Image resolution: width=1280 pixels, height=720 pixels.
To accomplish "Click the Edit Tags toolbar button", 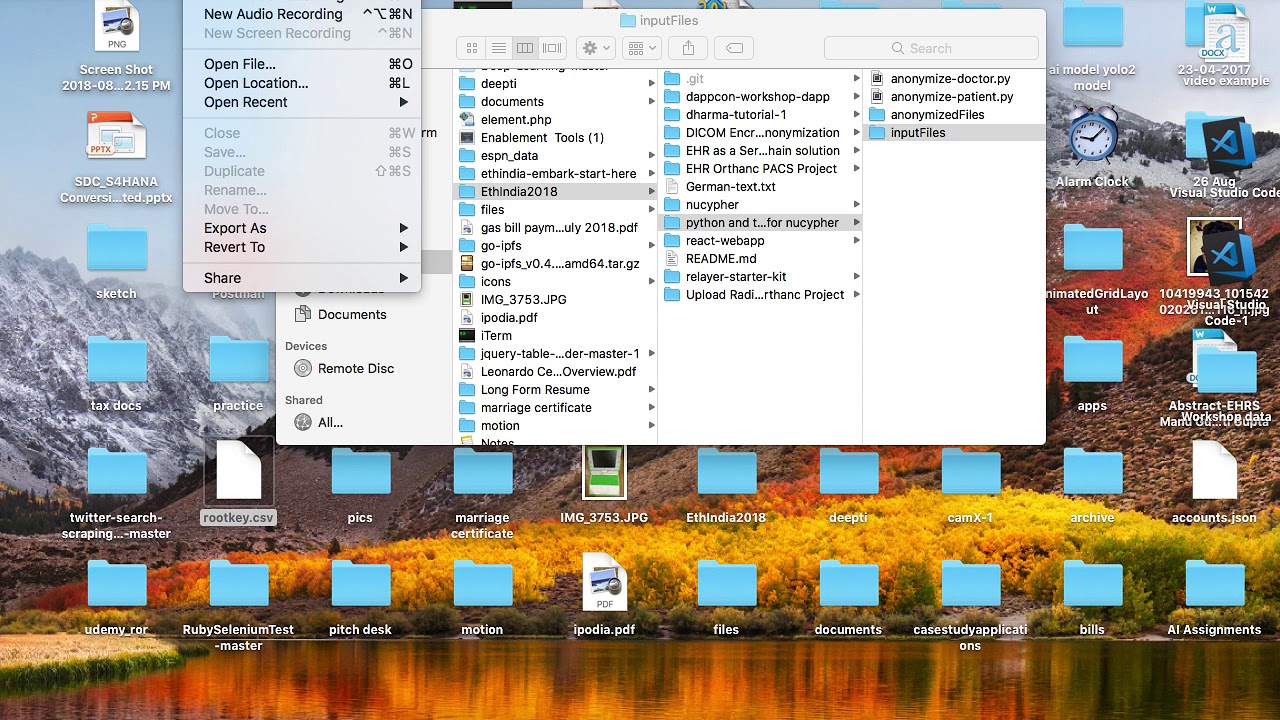I will pyautogui.click(x=734, y=48).
